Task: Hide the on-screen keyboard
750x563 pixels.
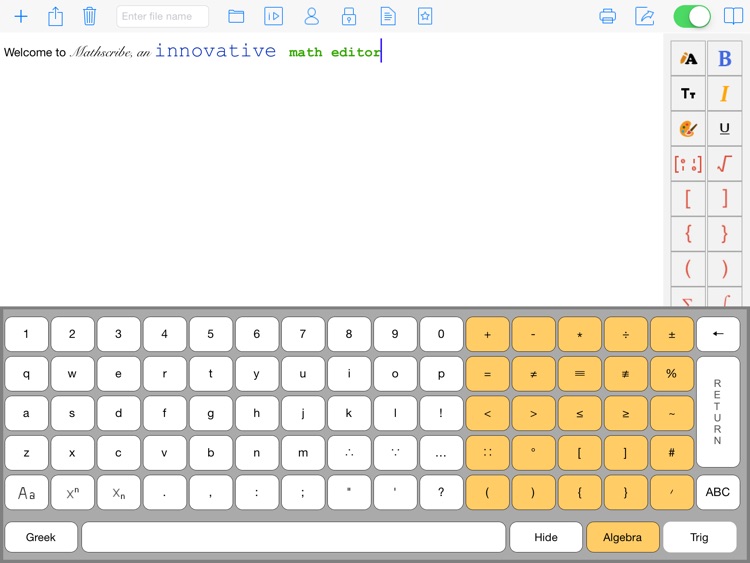Action: (546, 537)
